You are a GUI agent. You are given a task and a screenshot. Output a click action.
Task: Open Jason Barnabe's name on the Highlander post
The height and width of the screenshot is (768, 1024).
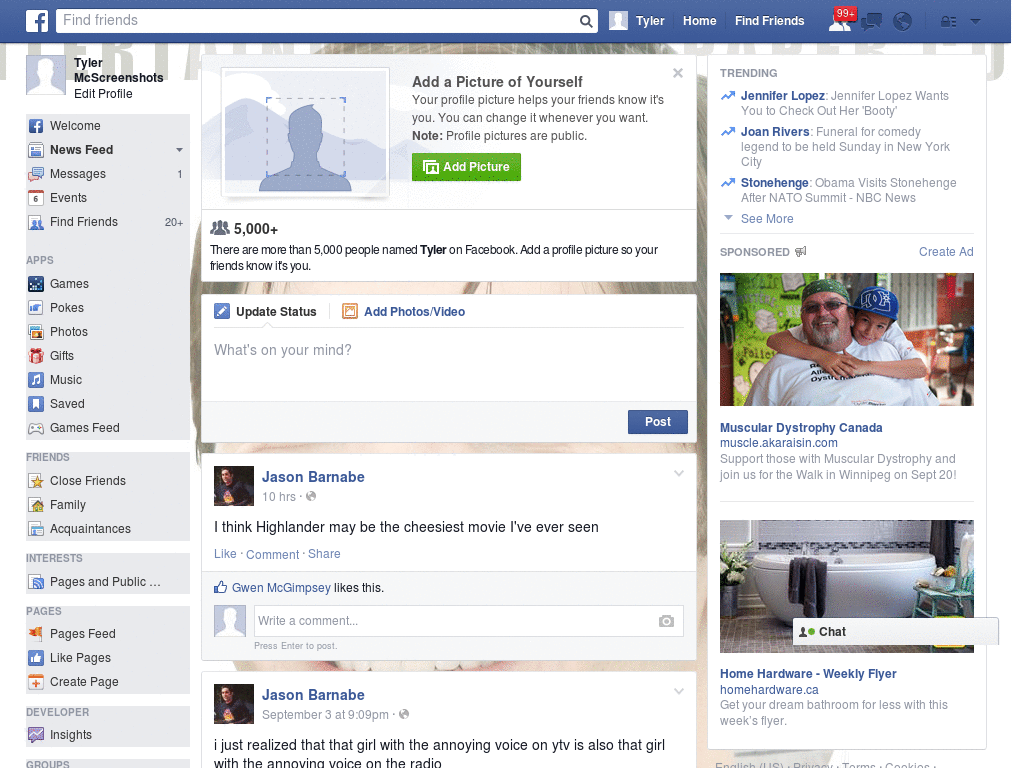(x=313, y=477)
